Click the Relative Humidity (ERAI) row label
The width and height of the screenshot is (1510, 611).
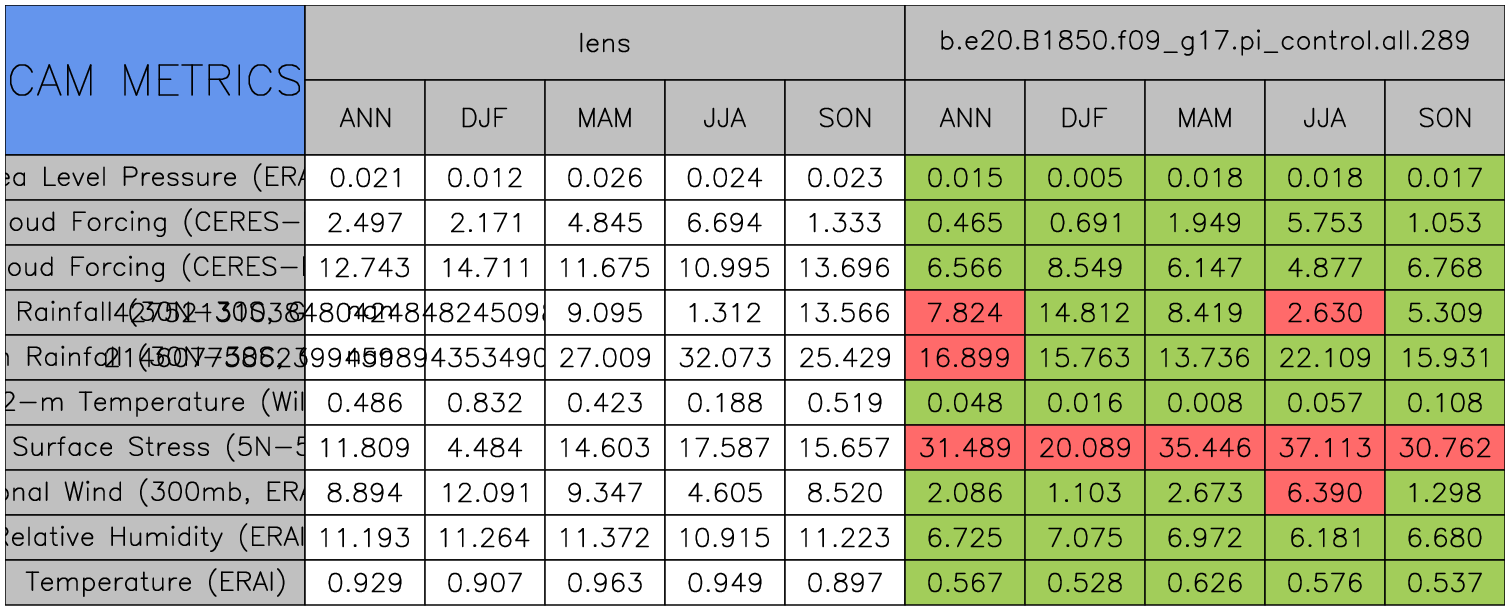[155, 537]
